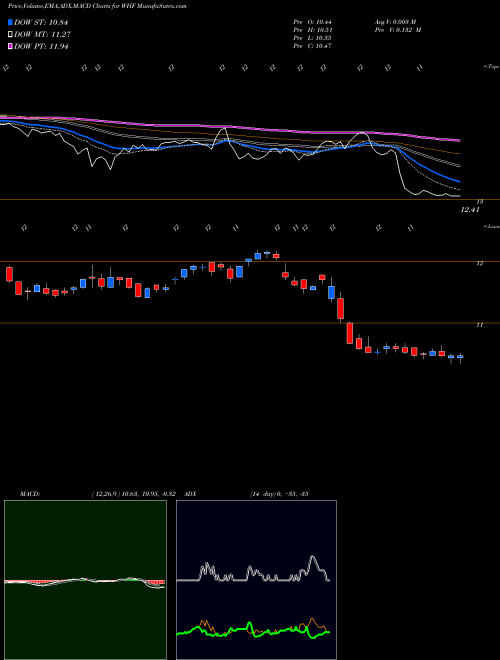
Task: Click the magenta DOW PT legend swatch
Action: click(x=10, y=46)
